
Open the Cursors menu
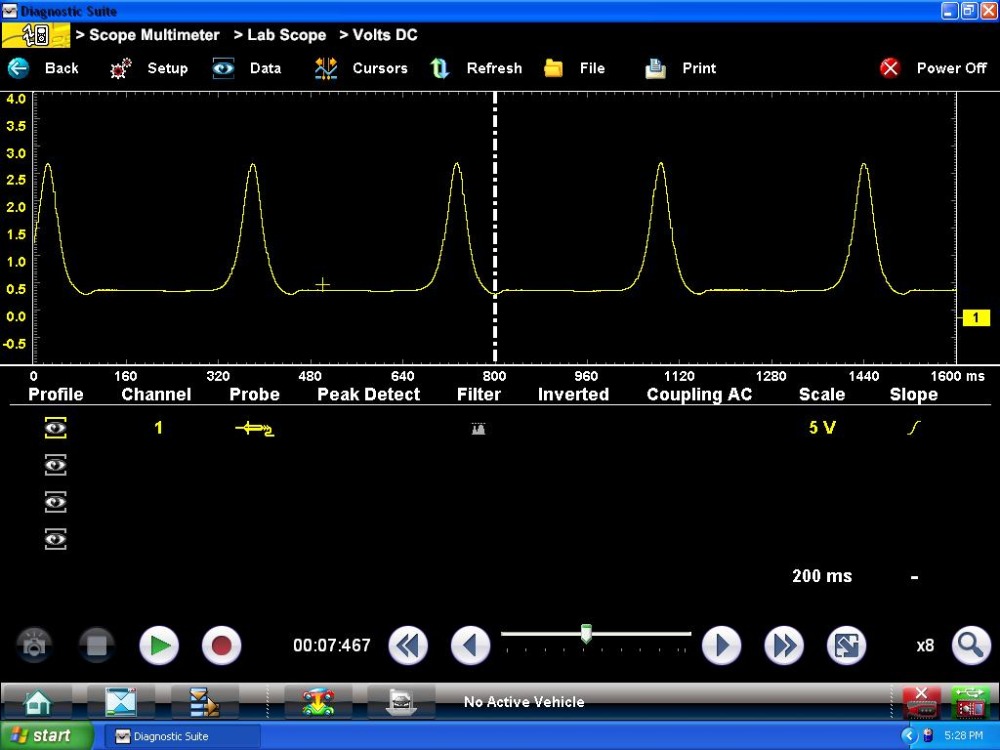pos(361,68)
